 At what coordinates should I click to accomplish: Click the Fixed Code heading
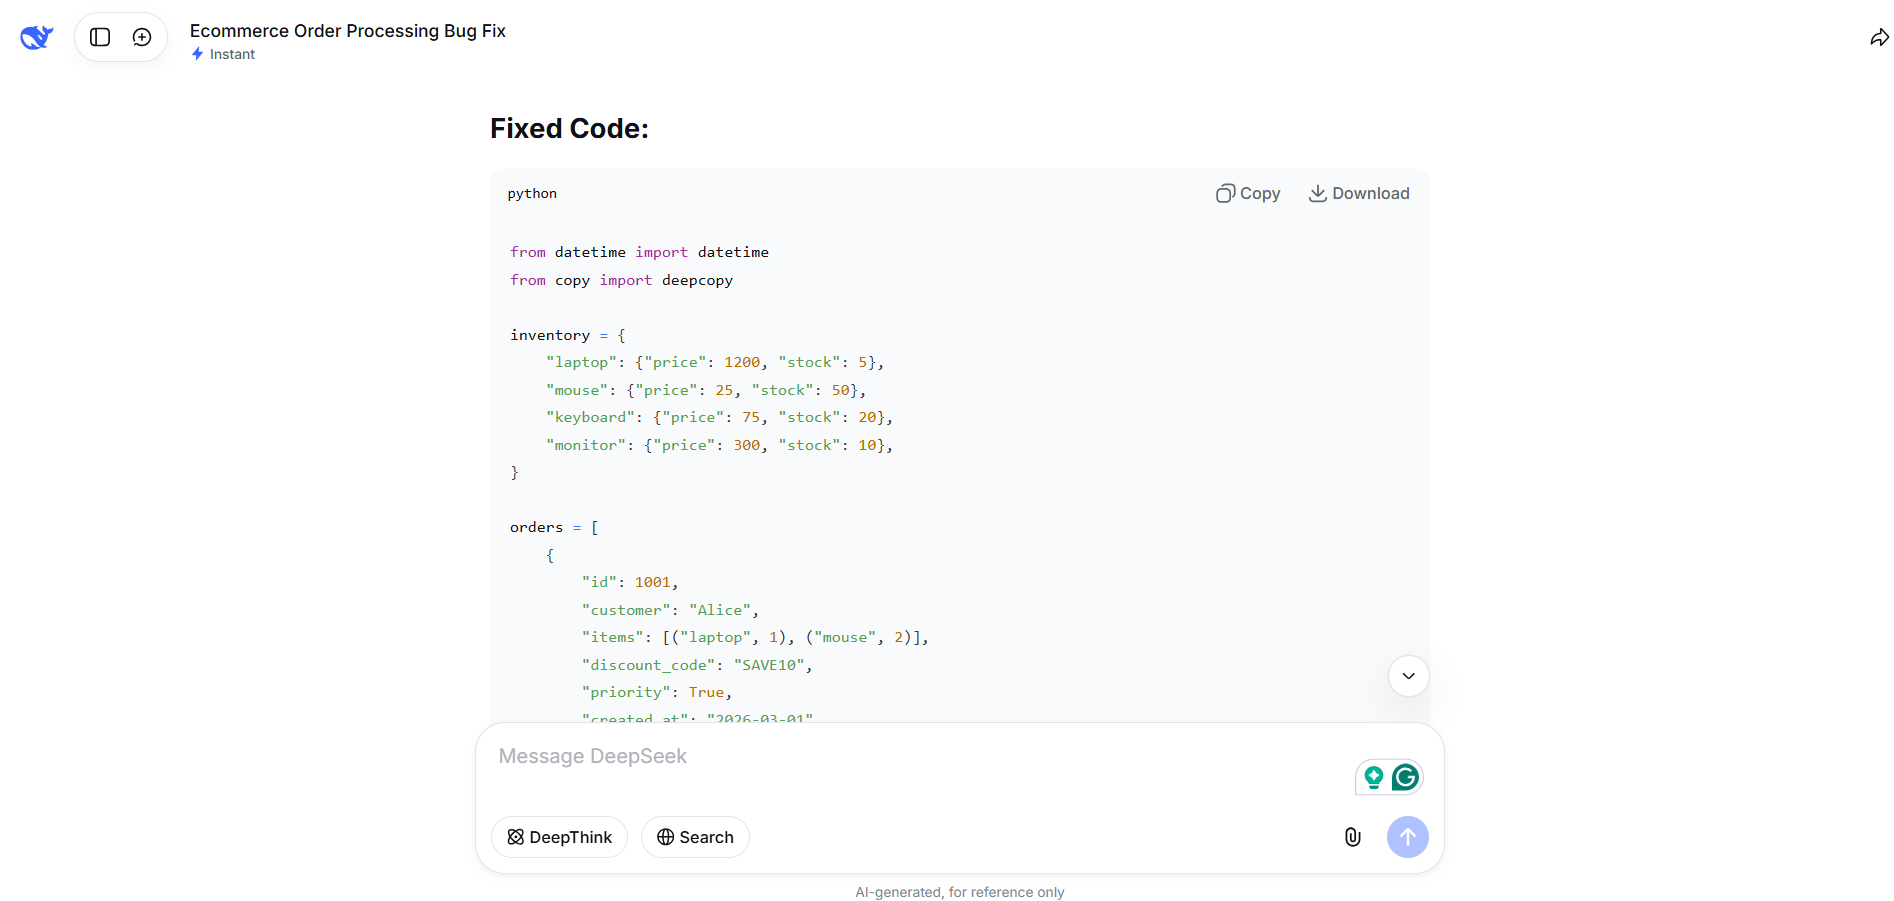tap(569, 129)
